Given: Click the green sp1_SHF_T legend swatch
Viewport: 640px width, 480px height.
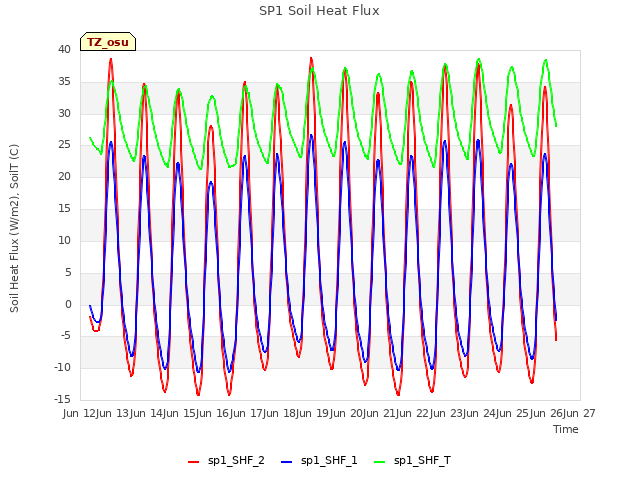Looking at the screenshot, I should click(x=380, y=462).
